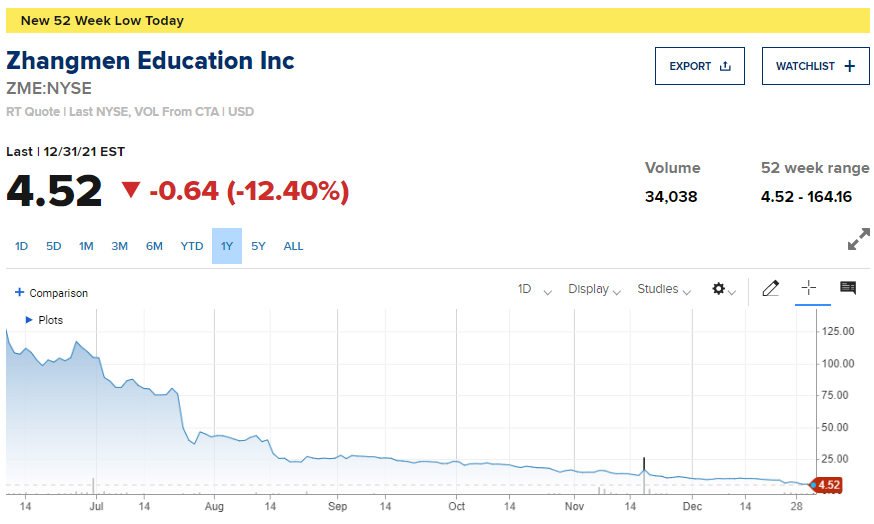Viewport: 874px width, 524px height.
Task: Click the Nov date axis label
Action: 574,506
